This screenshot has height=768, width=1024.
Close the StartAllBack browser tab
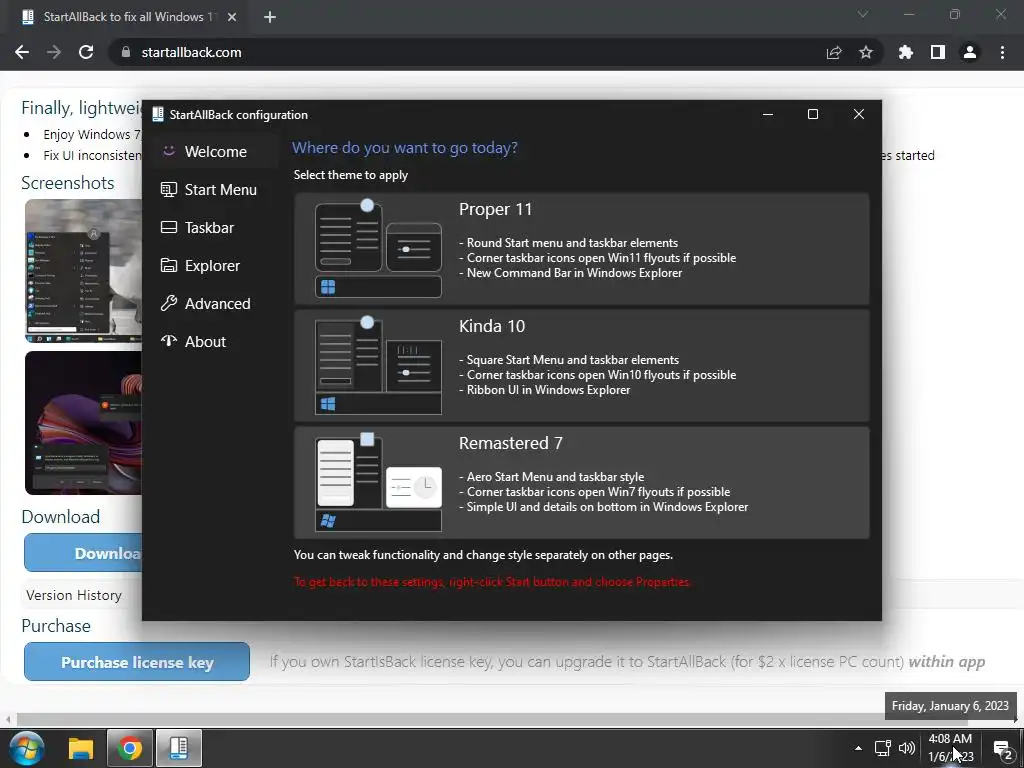coord(232,17)
